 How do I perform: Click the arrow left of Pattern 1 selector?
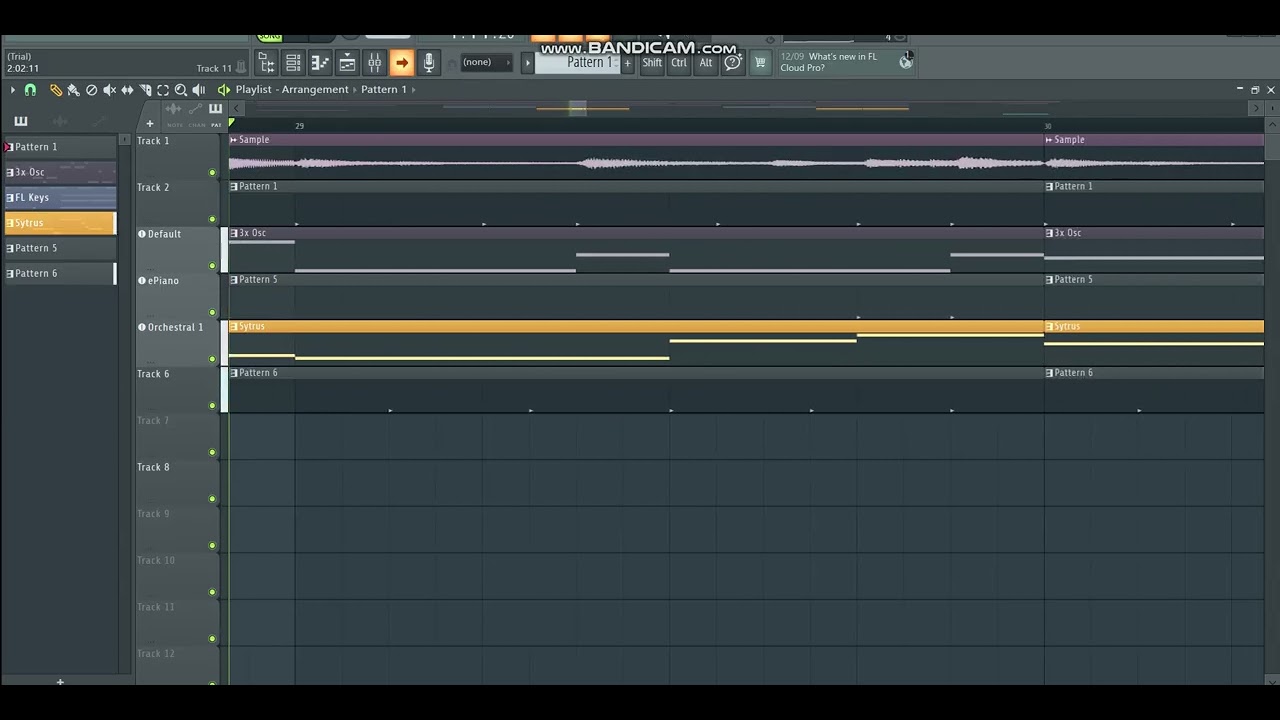click(528, 63)
